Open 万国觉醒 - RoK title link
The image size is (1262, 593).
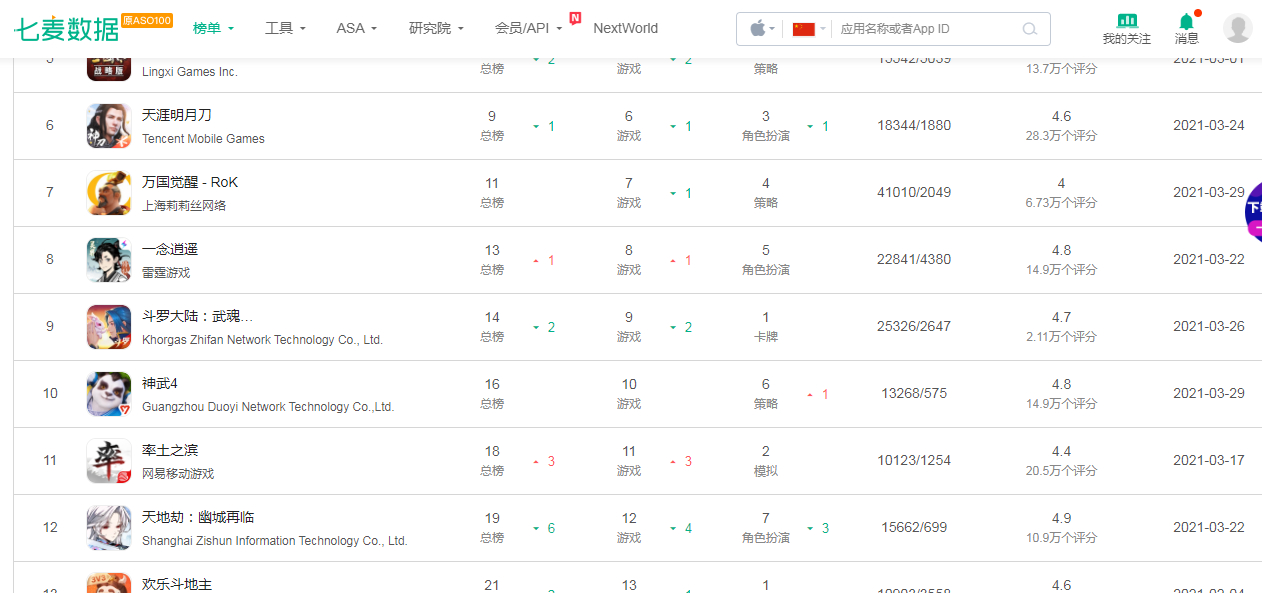(190, 182)
